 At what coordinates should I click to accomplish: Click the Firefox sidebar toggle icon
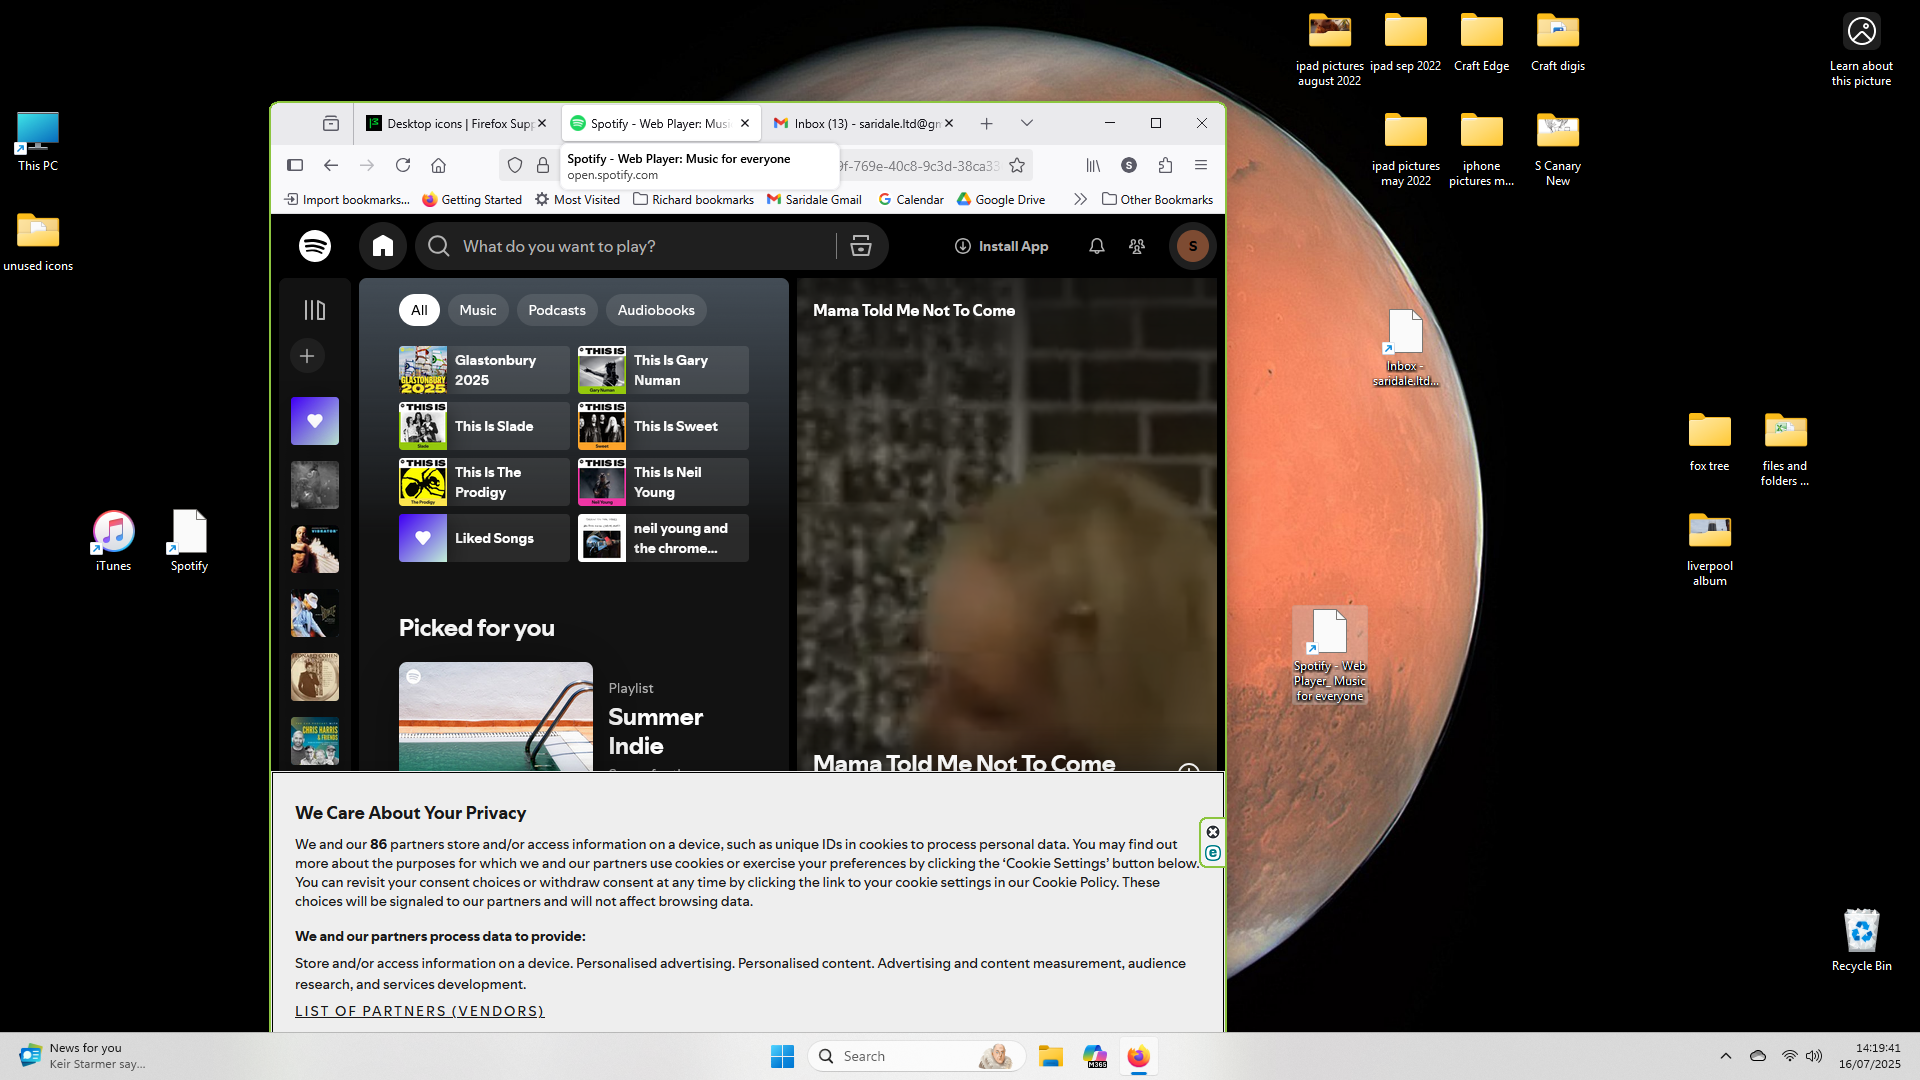tap(295, 165)
